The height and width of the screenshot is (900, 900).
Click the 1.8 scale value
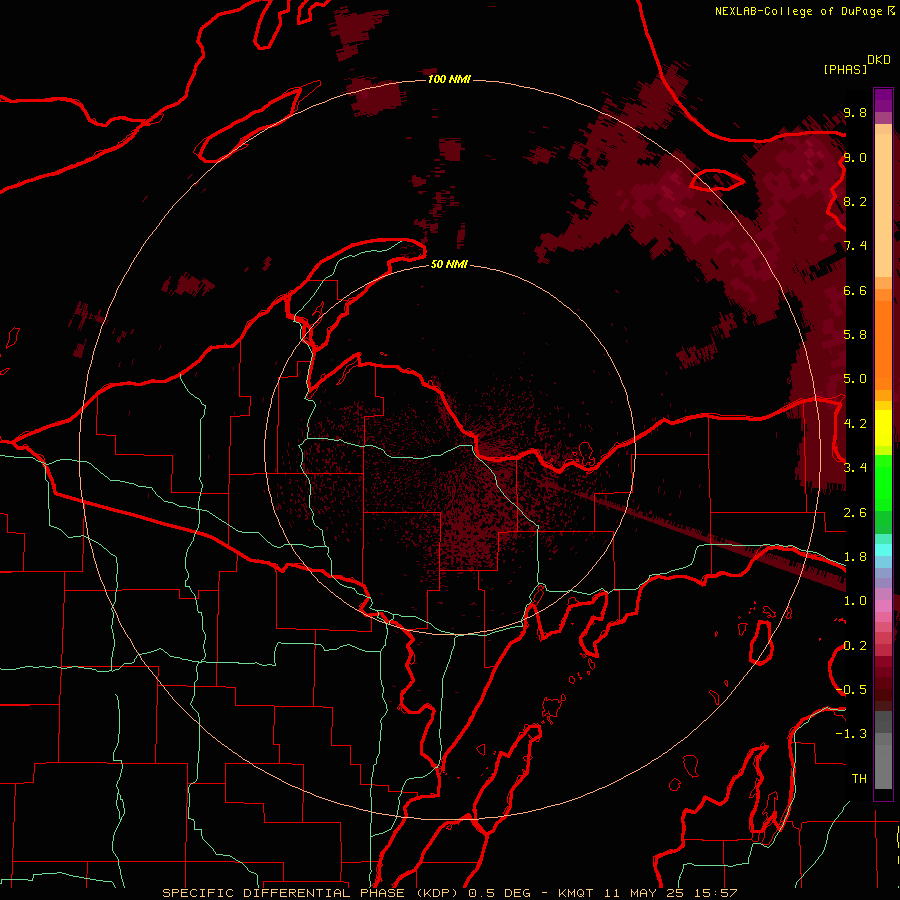pos(855,557)
